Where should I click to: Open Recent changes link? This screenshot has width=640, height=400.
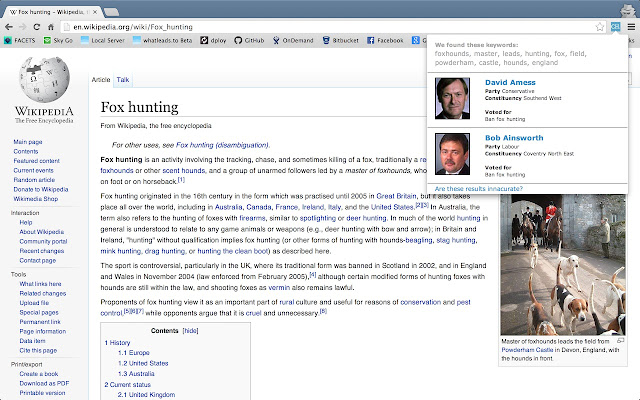coord(42,251)
